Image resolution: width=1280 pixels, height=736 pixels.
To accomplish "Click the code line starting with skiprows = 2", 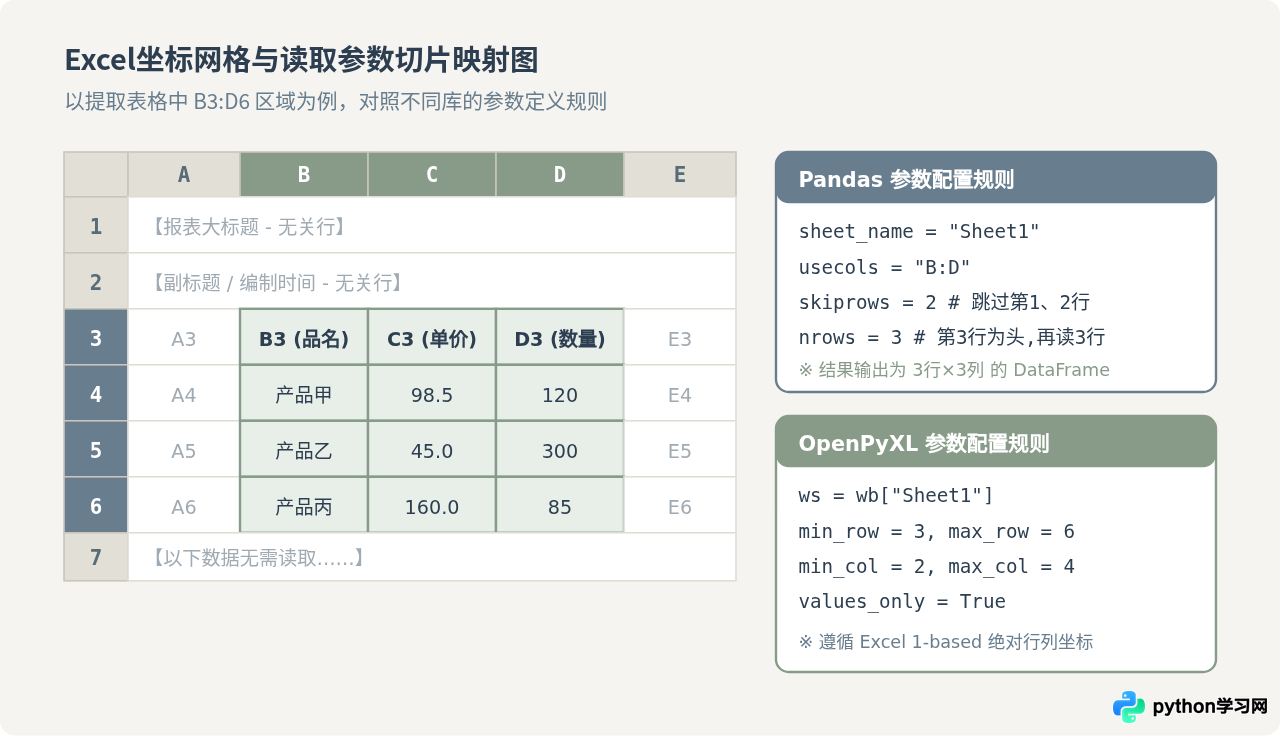I will 944,302.
